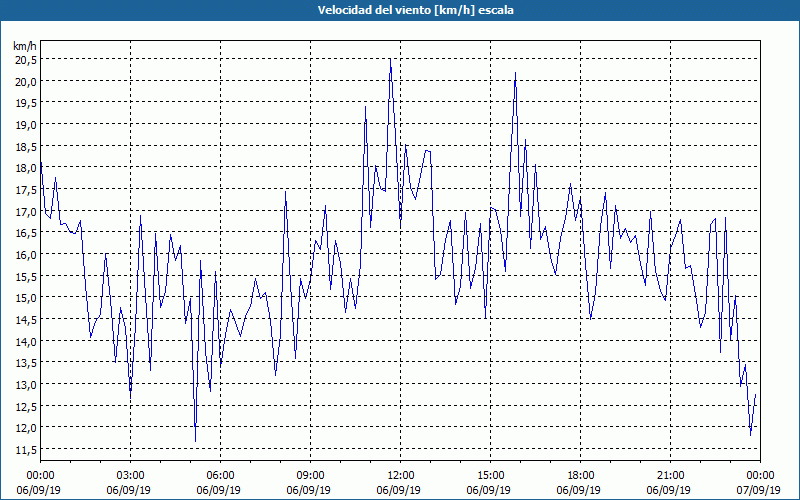Click the 20,5 y-axis value
Image resolution: width=800 pixels, height=500 pixels.
[27, 60]
